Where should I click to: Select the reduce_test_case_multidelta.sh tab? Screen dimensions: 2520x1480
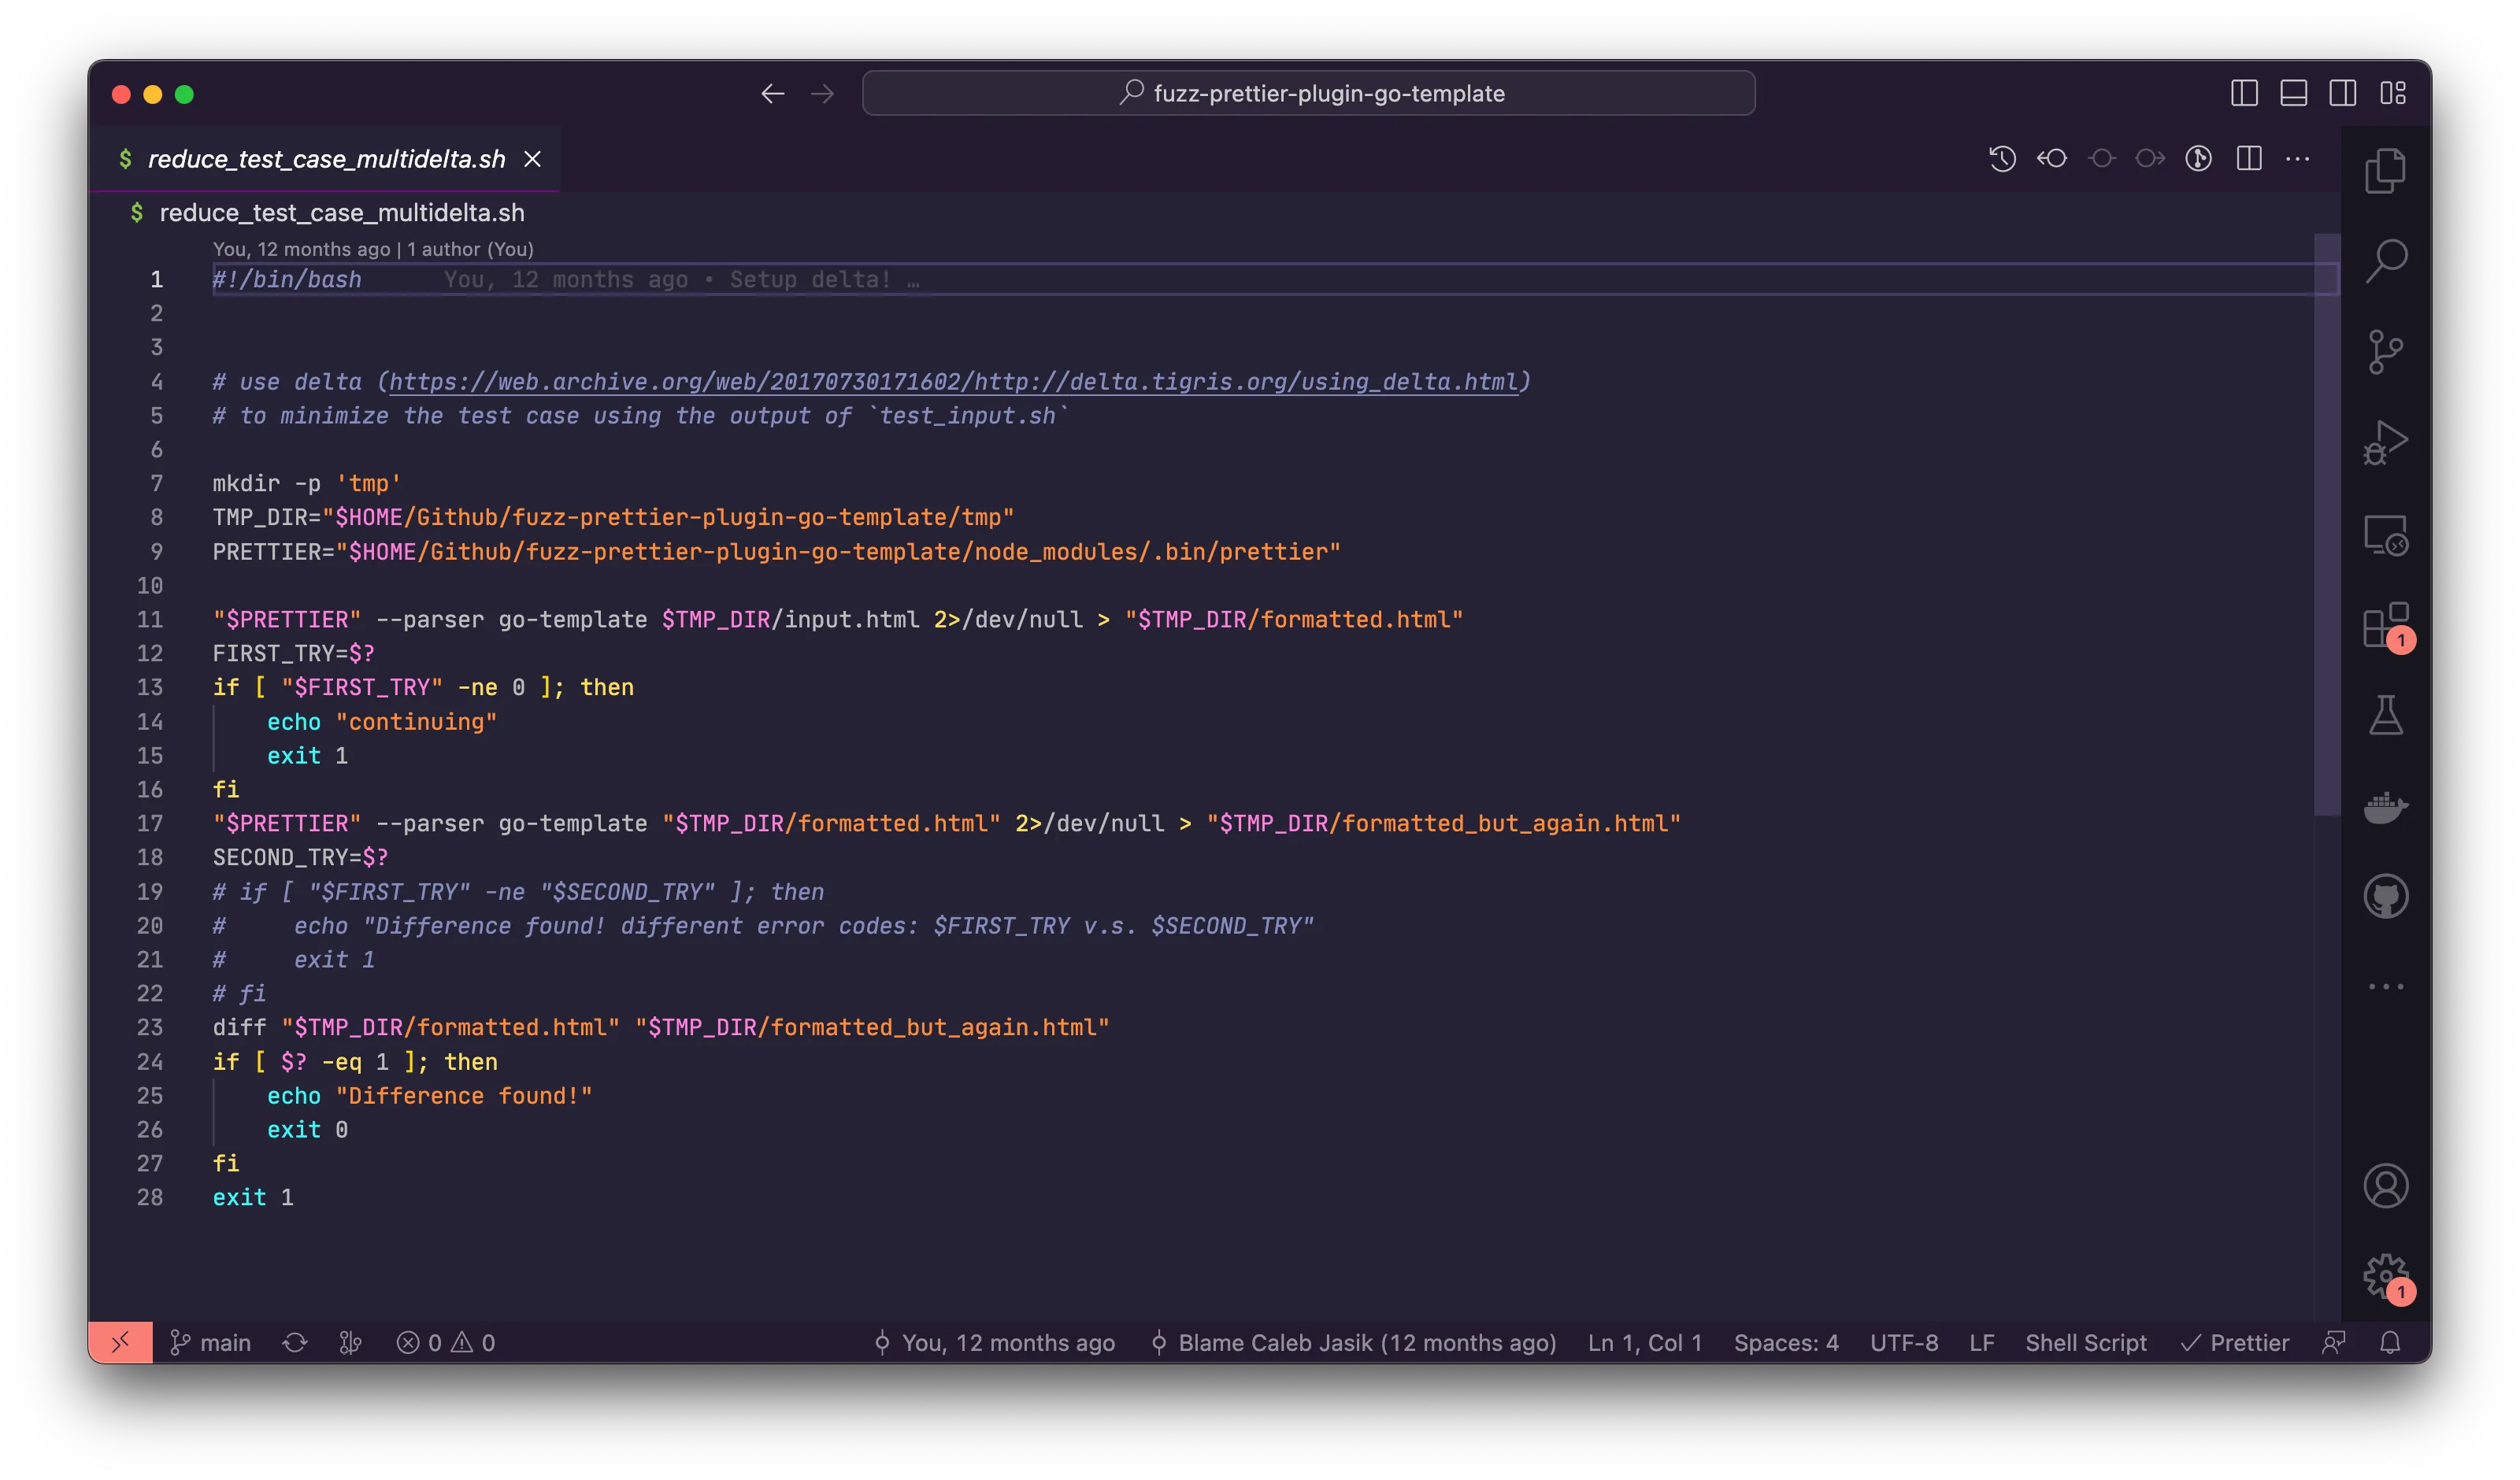(x=326, y=159)
